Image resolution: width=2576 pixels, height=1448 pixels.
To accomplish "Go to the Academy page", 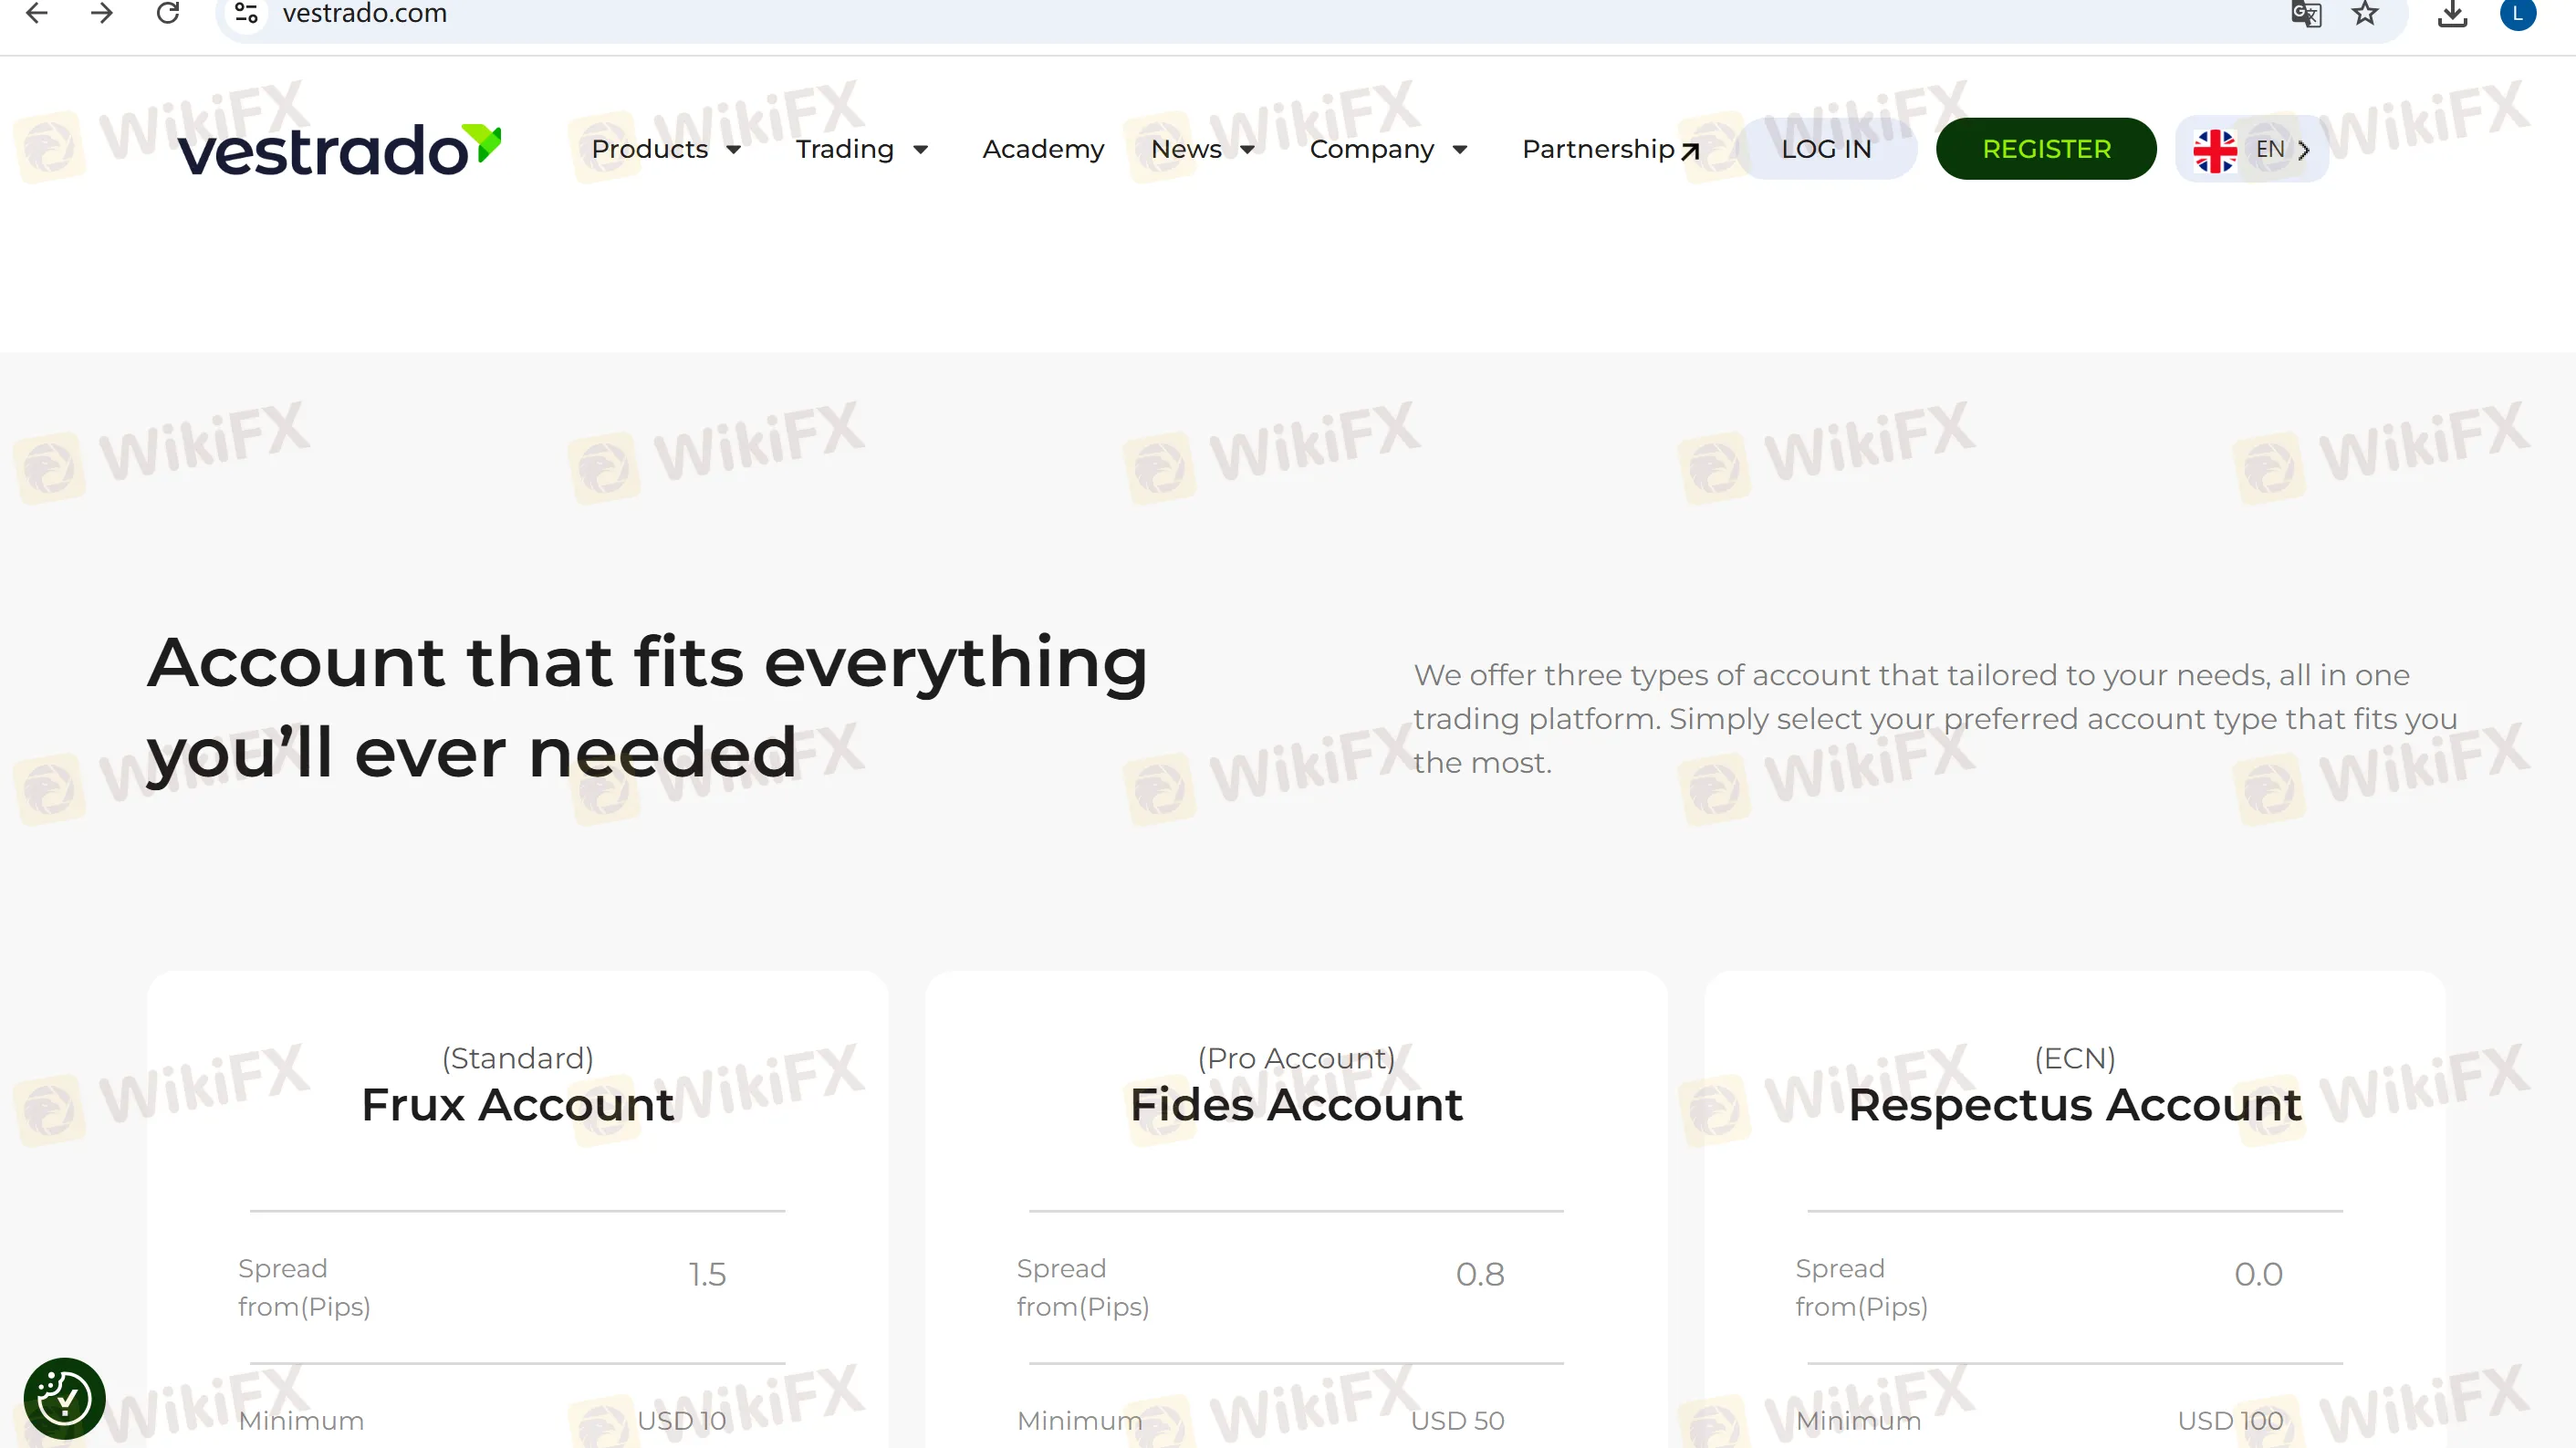I will 1043,149.
